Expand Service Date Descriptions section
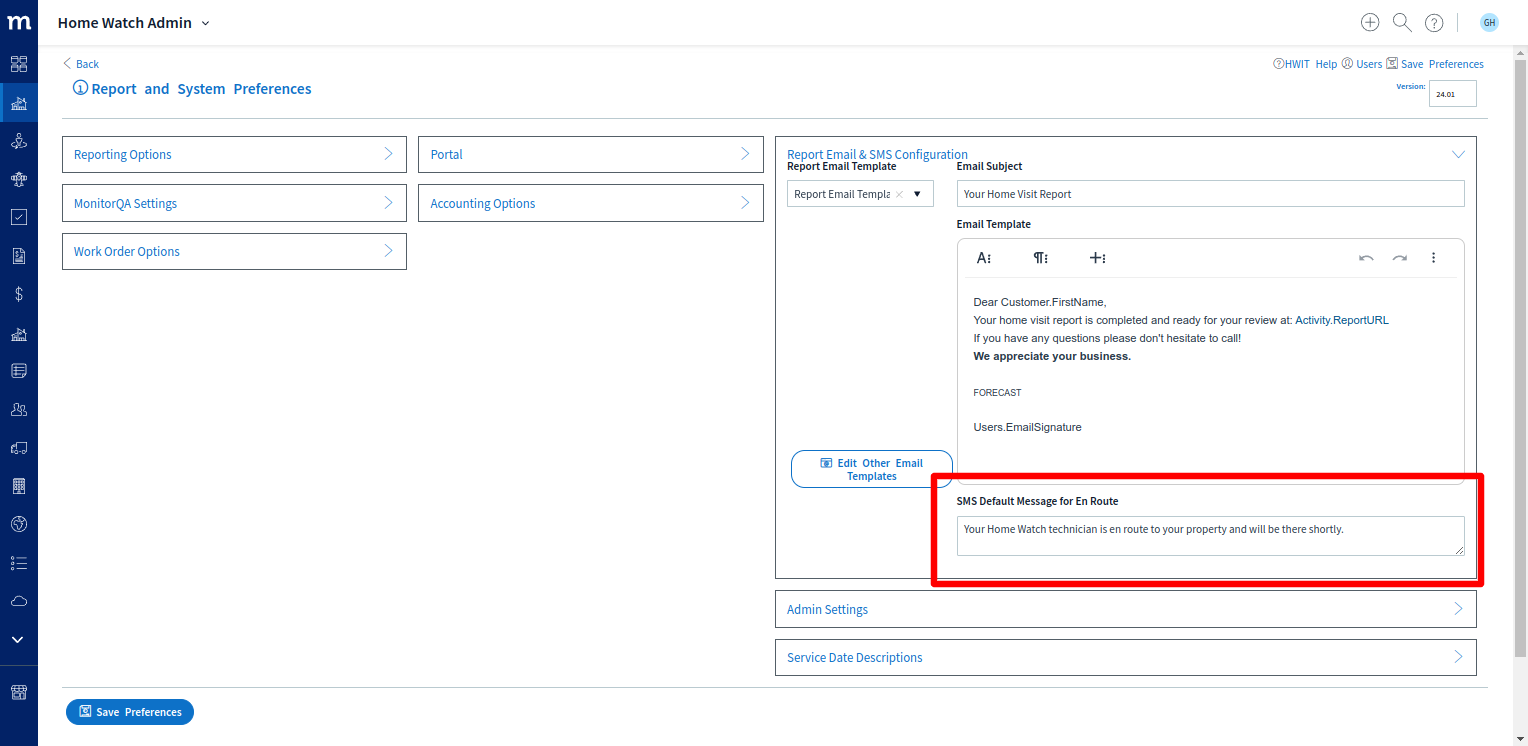The height and width of the screenshot is (746, 1528). 1126,657
